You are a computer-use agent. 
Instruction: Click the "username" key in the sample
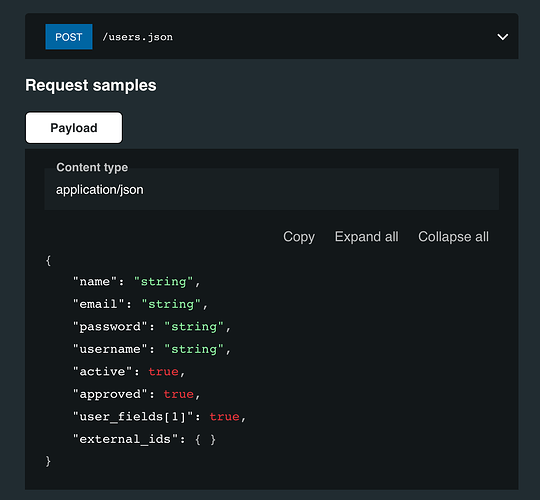110,349
